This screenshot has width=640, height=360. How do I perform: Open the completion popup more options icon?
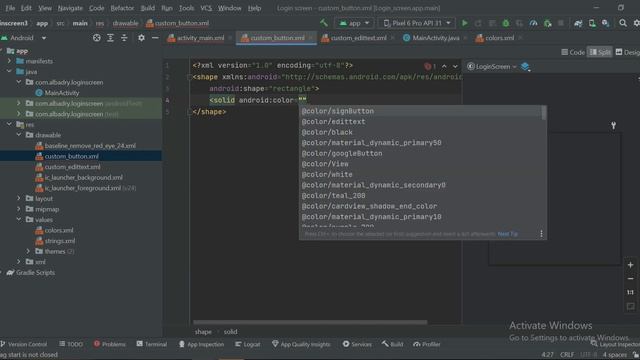click(x=541, y=234)
